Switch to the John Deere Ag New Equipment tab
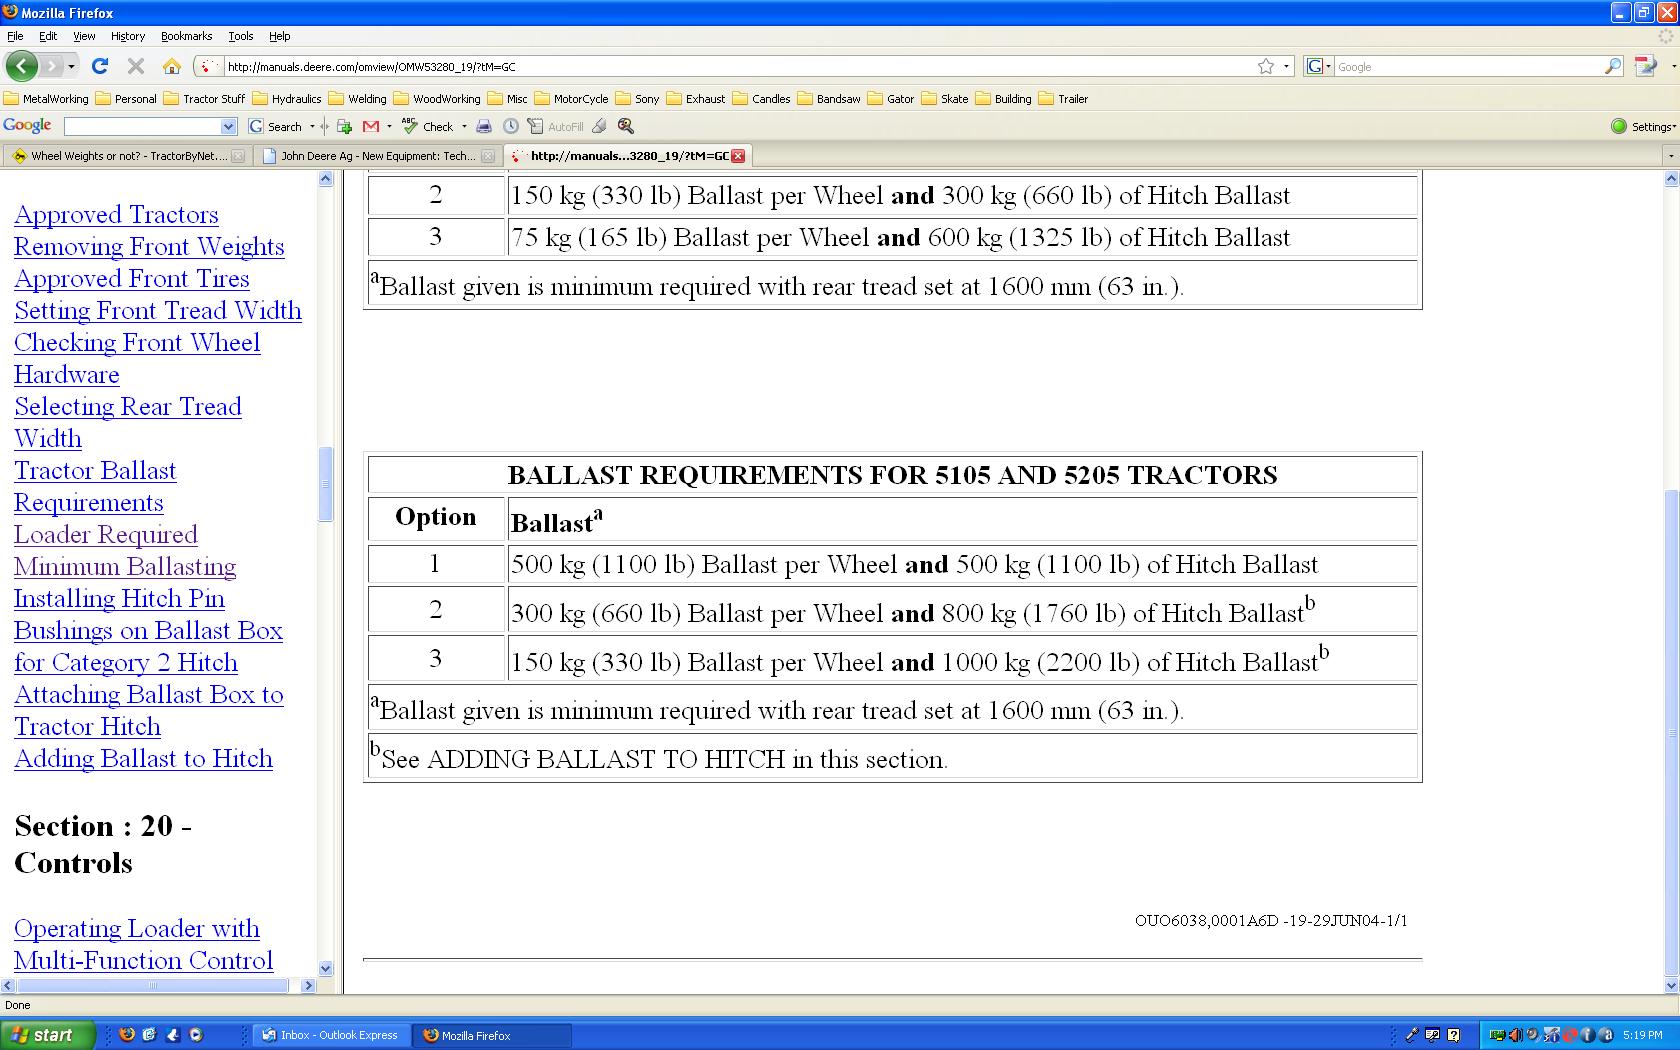The image size is (1680, 1050). pos(376,156)
